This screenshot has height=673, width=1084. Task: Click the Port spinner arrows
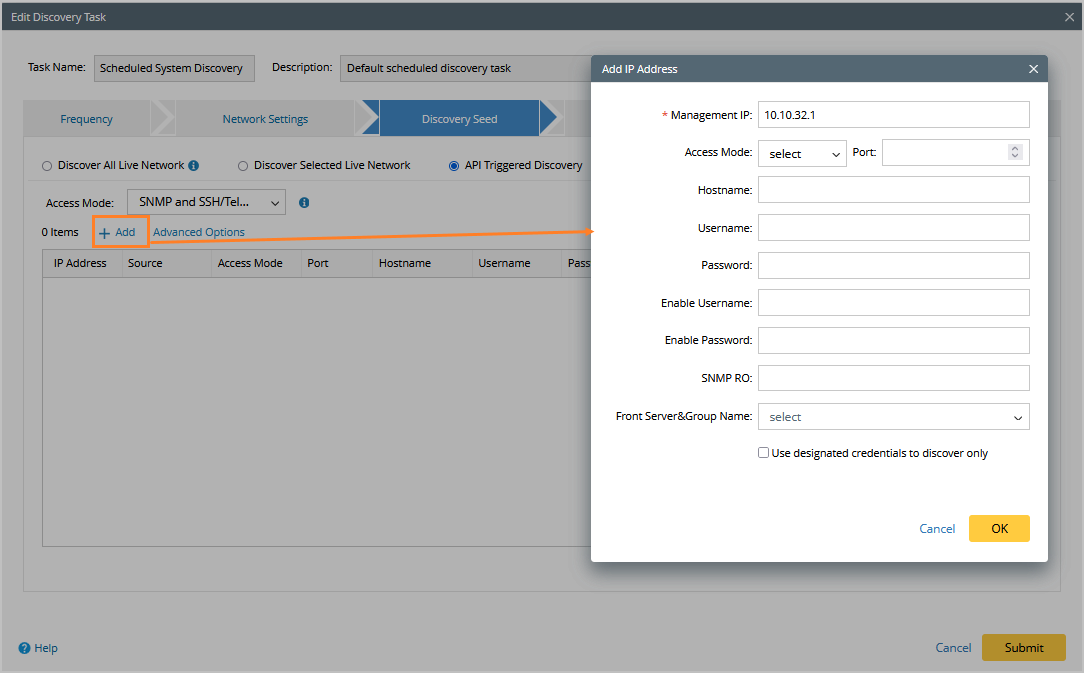point(1015,153)
